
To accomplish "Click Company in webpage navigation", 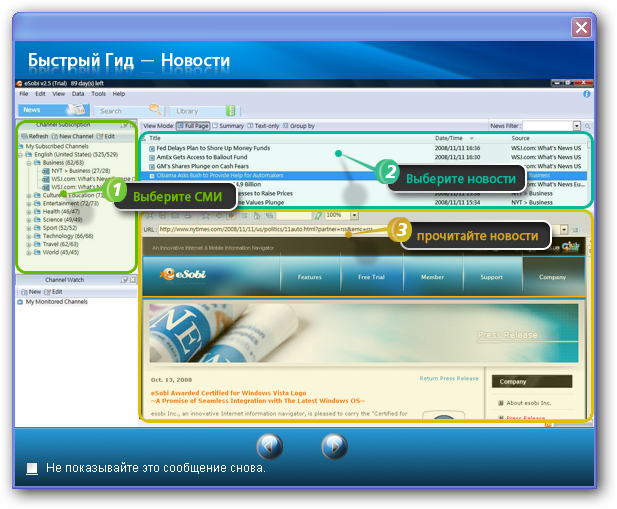I will pyautogui.click(x=552, y=277).
